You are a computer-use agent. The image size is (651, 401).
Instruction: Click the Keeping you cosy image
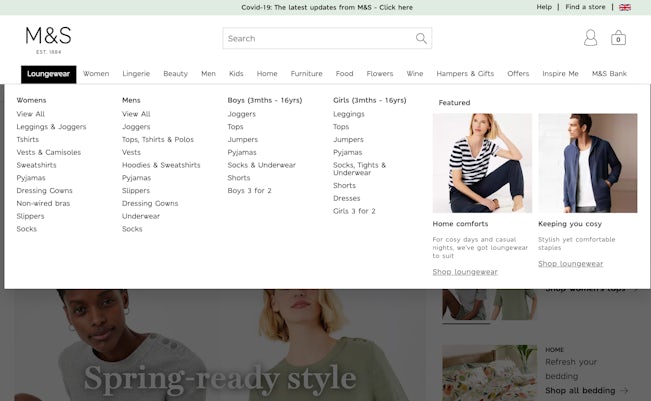click(587, 162)
